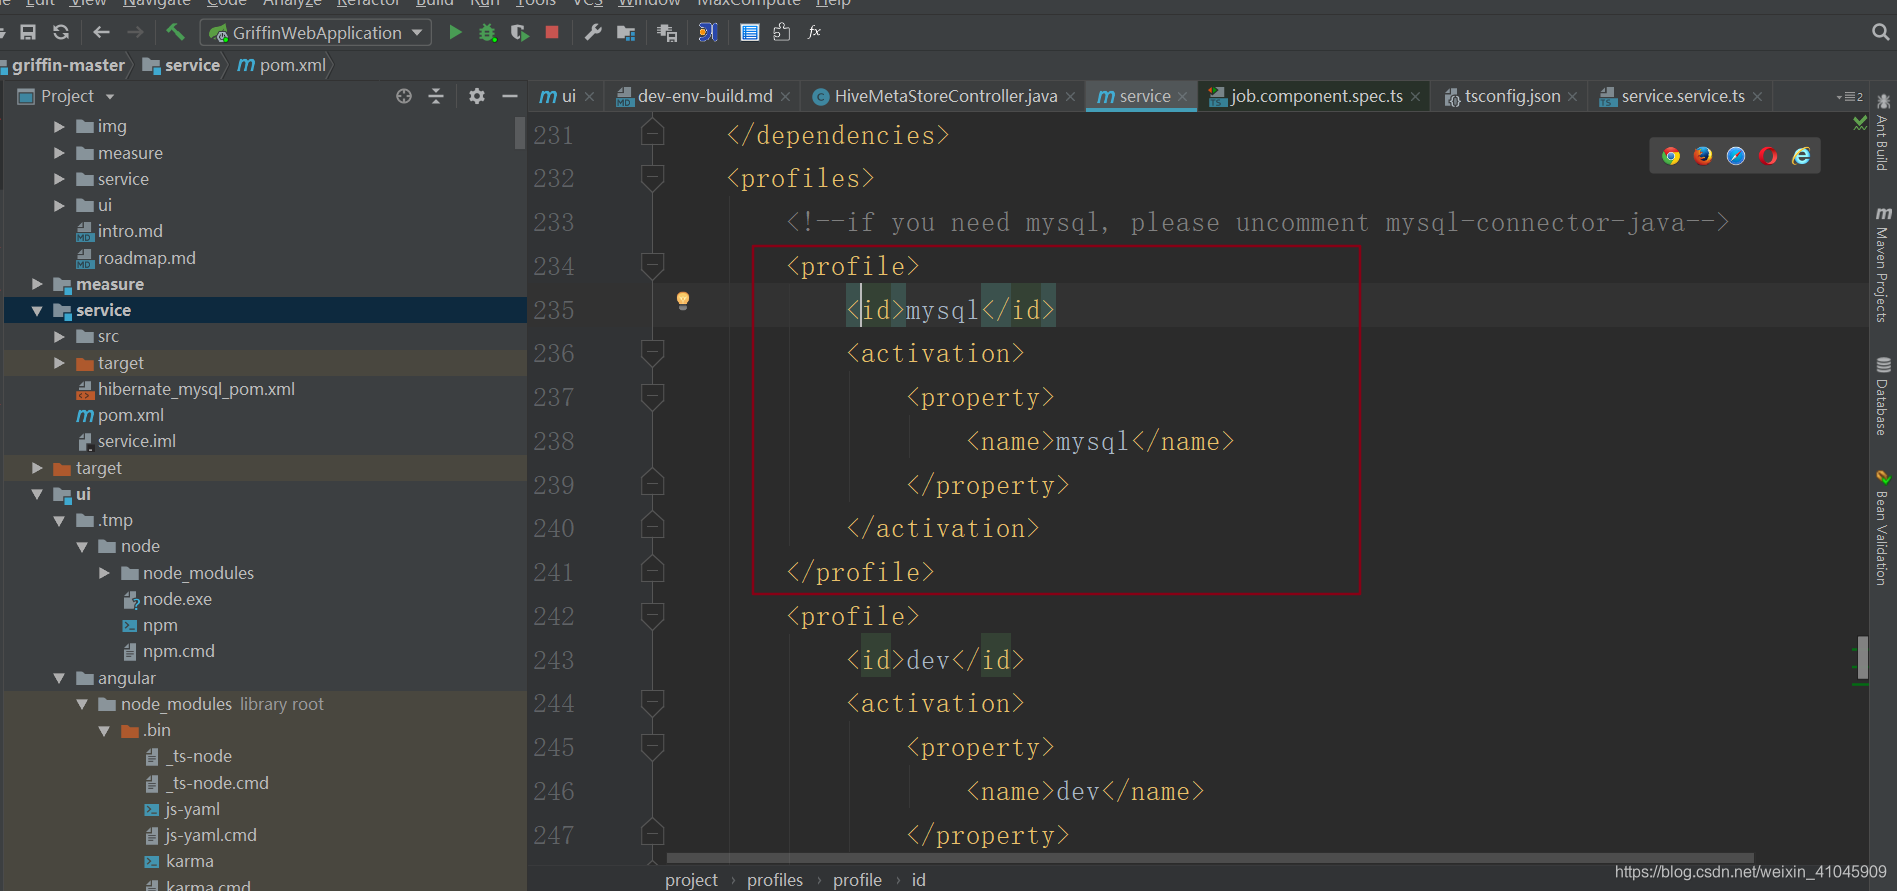Select node.exe in the tree
The width and height of the screenshot is (1897, 891).
coord(177,599)
